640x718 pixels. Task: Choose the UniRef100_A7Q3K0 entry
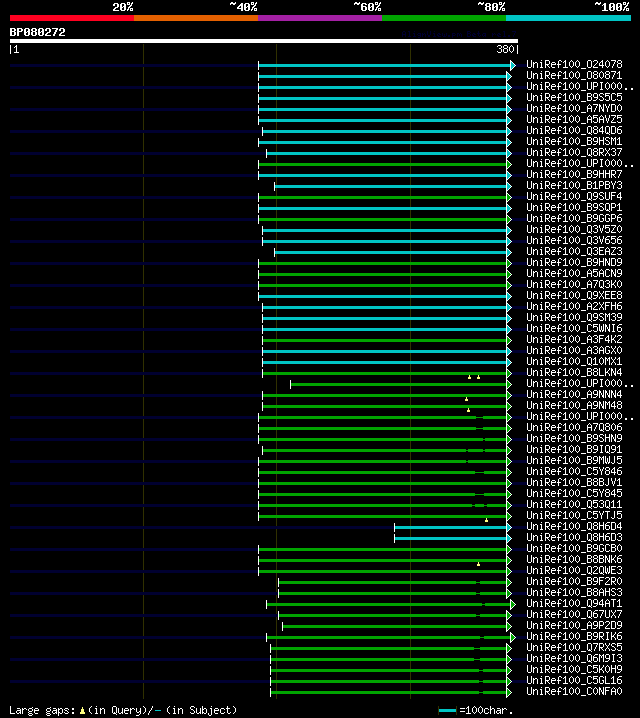click(574, 284)
